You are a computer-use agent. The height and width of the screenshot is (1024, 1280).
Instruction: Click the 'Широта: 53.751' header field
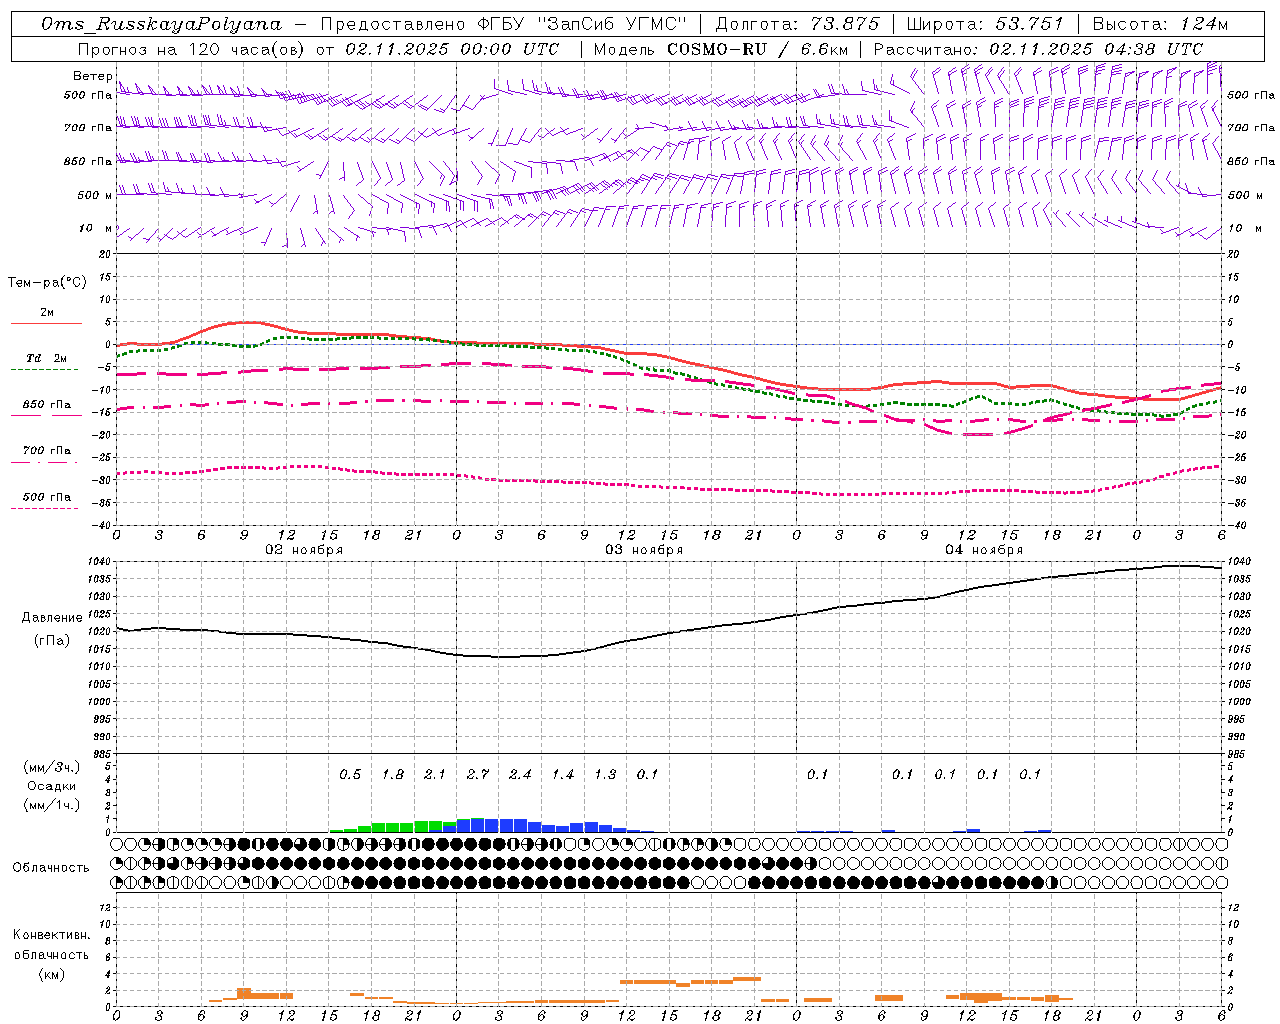991,24
